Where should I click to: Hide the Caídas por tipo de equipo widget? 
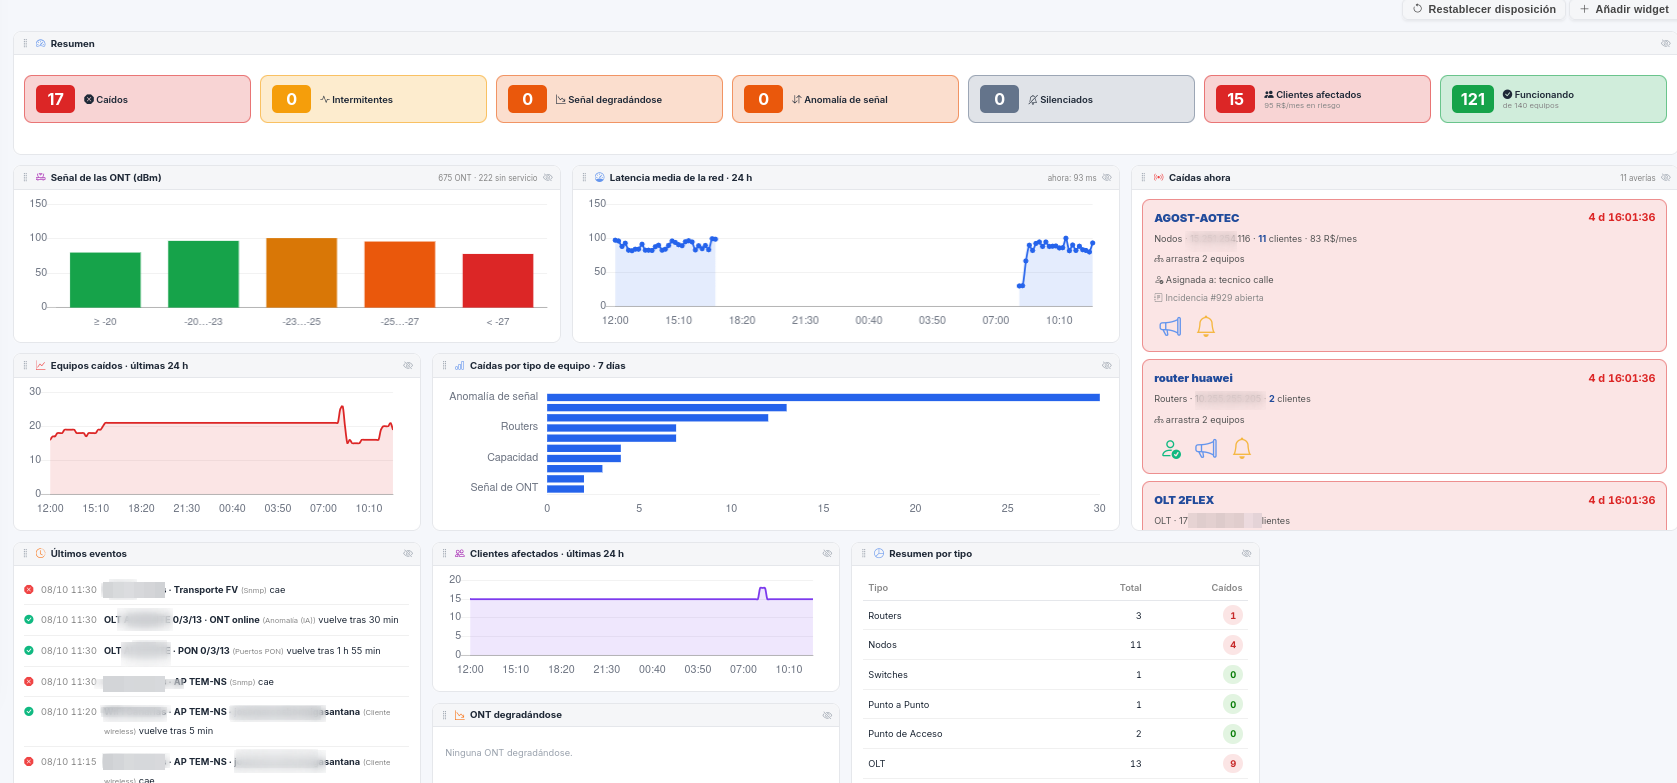tap(1107, 366)
